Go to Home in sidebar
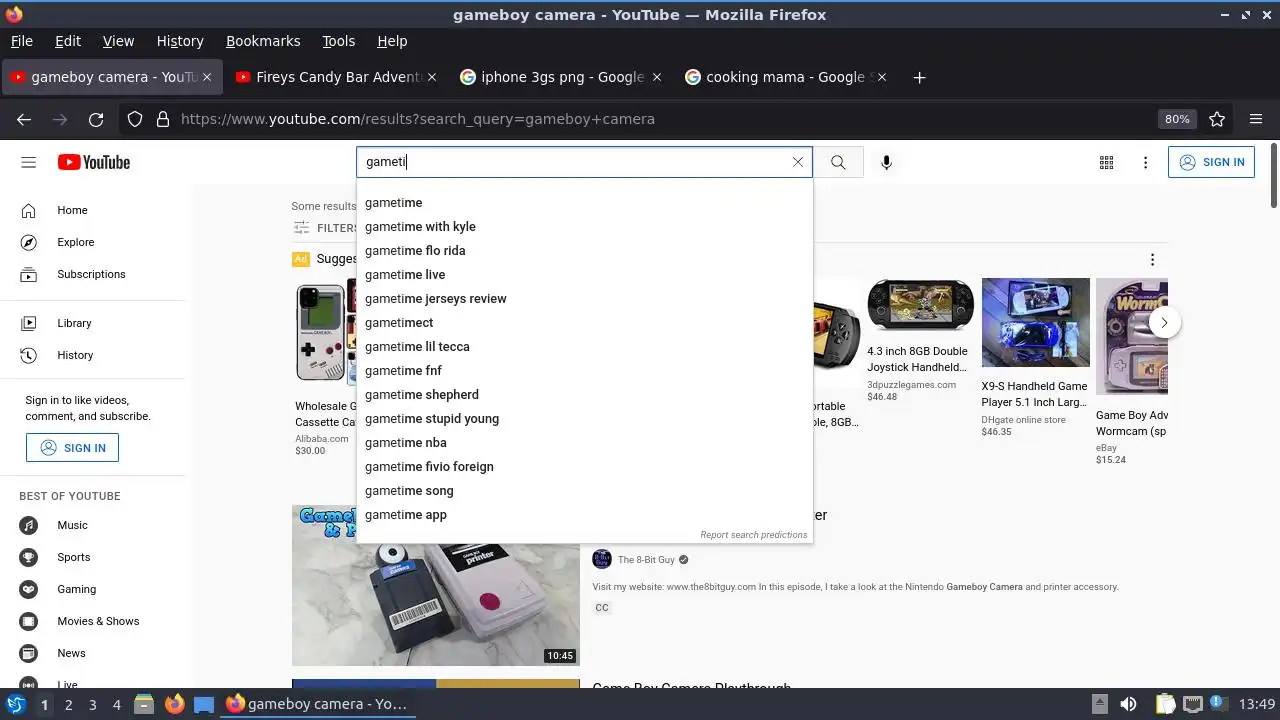Image resolution: width=1280 pixels, height=720 pixels. (x=72, y=210)
